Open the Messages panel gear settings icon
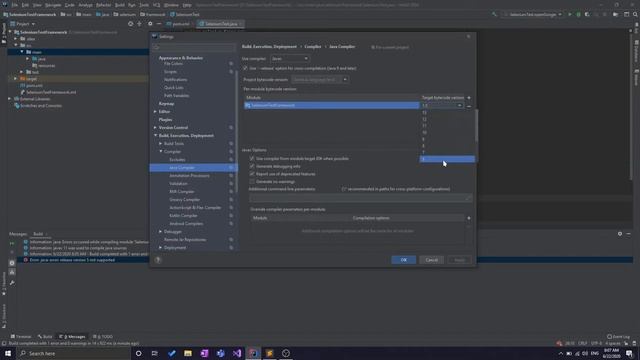Image resolution: width=640 pixels, height=360 pixels. (620, 234)
